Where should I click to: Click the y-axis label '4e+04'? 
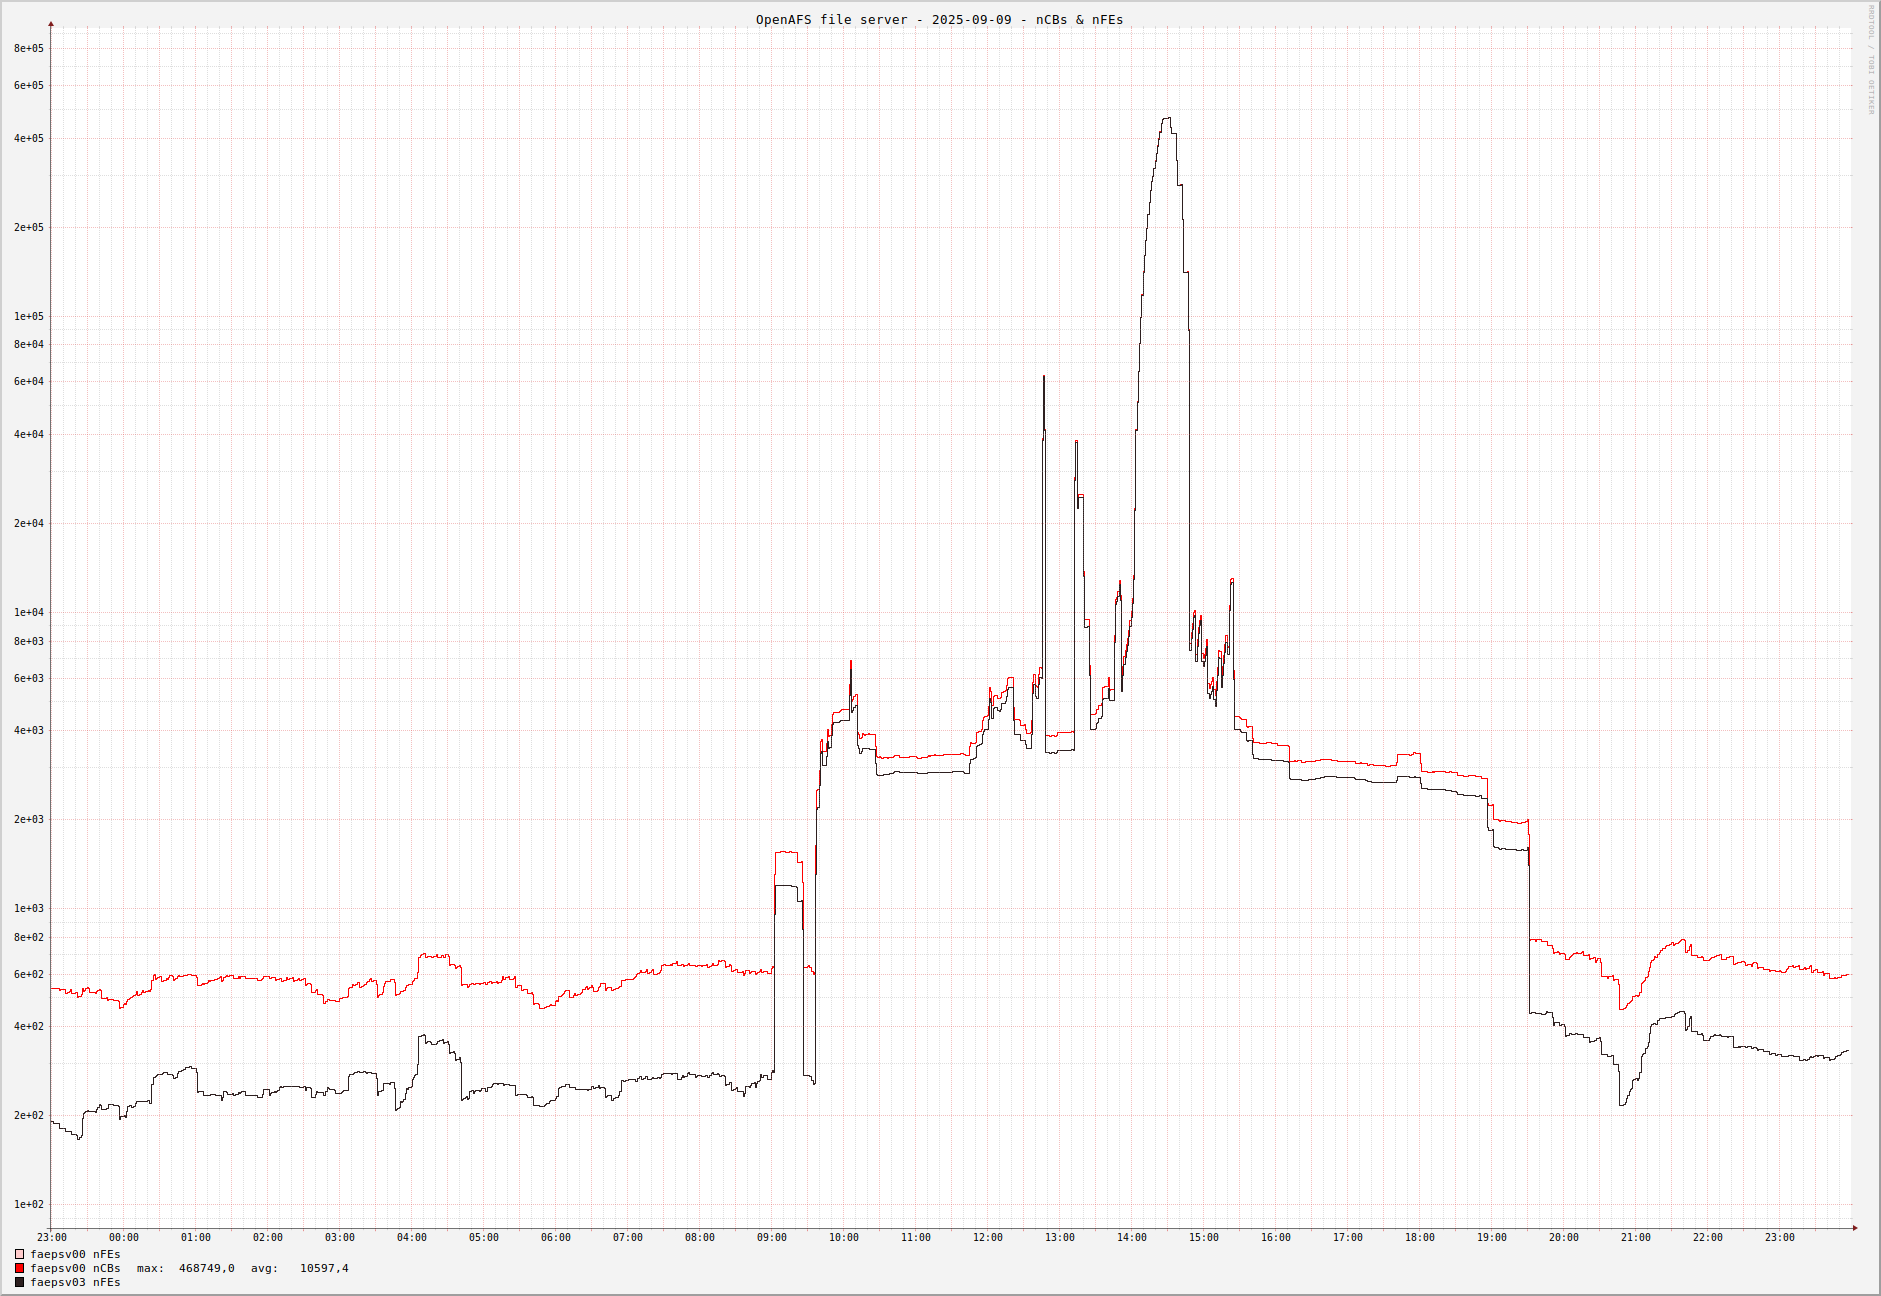(29, 434)
